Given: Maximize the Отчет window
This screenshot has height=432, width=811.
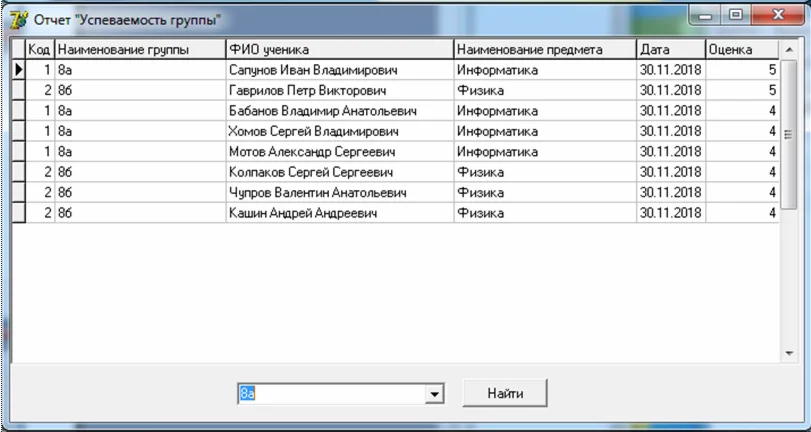Looking at the screenshot, I should click(x=735, y=16).
